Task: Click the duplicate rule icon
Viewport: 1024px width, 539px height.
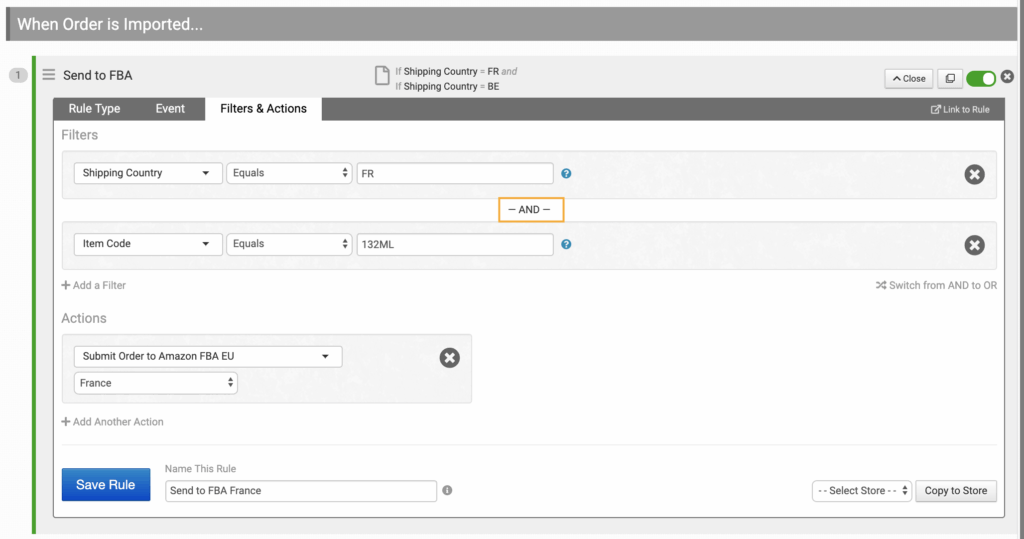Action: 950,78
